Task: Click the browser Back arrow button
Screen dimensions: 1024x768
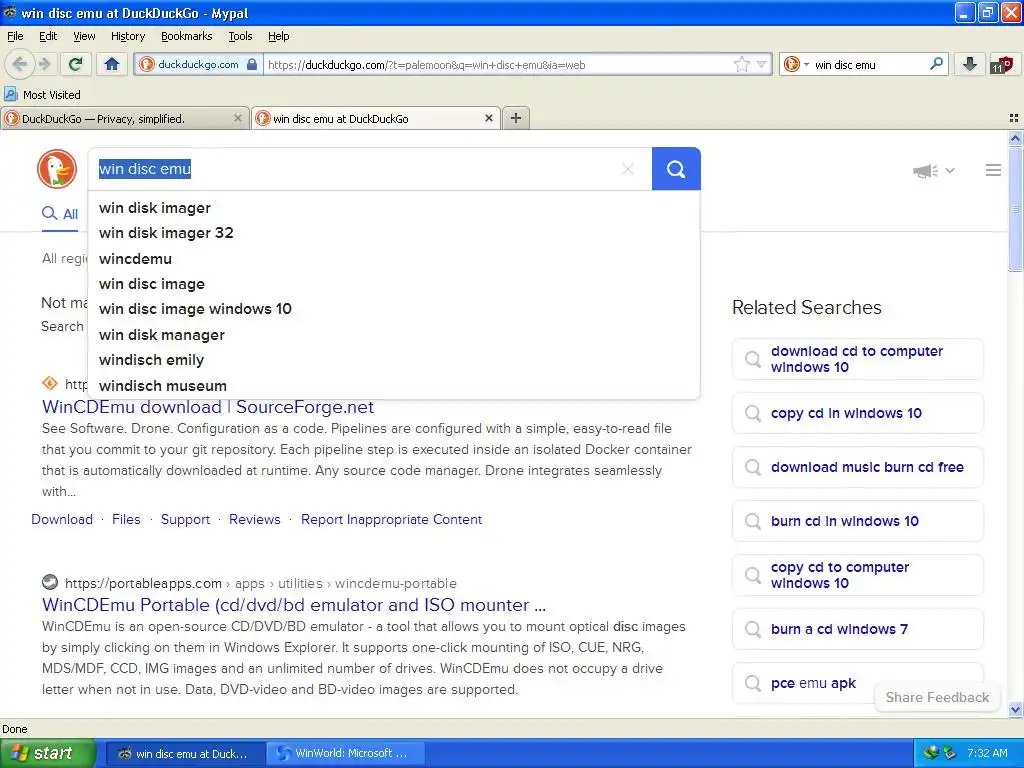Action: 20,64
